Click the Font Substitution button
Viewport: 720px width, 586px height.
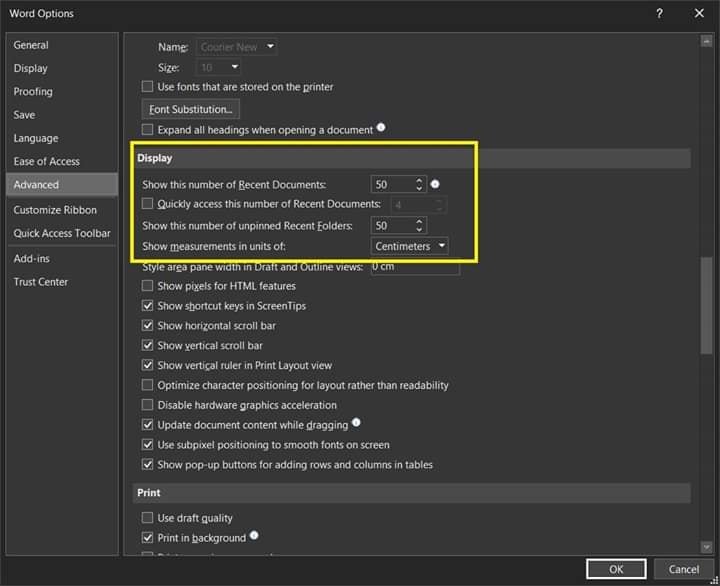191,109
